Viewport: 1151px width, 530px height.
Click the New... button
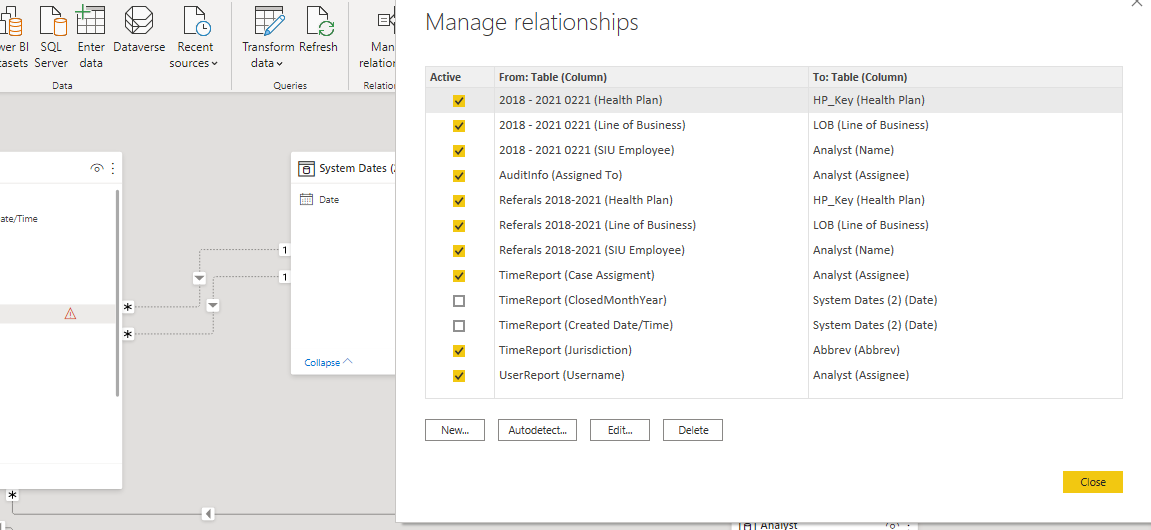click(x=454, y=430)
